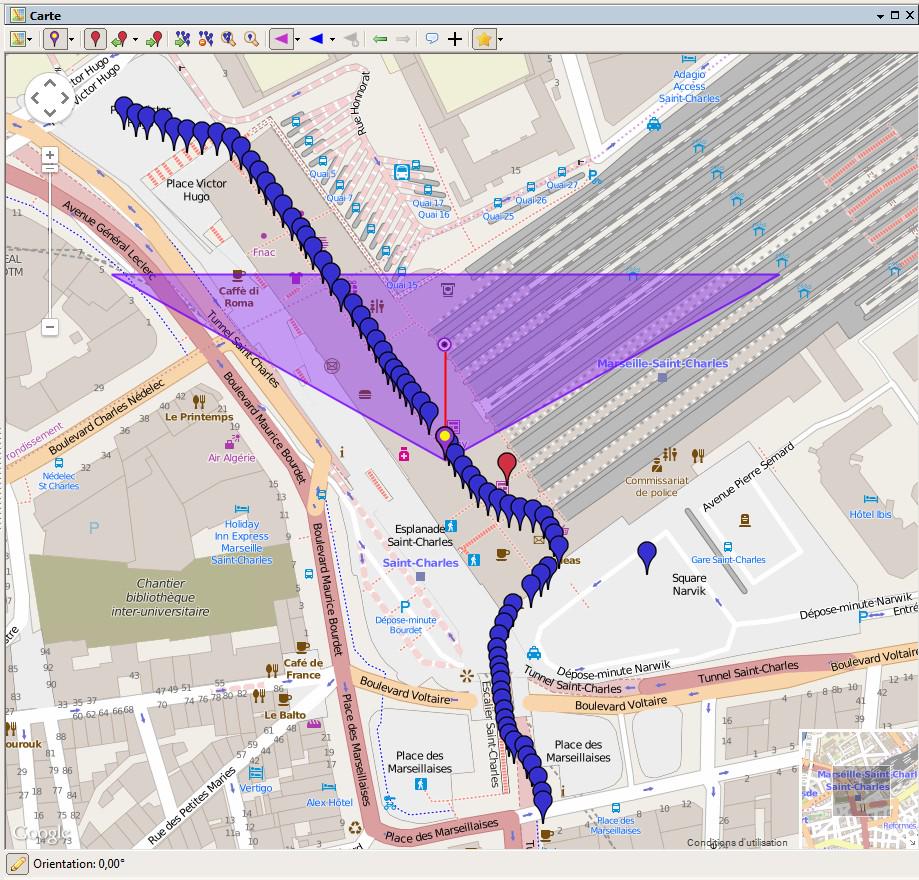Click the pencil icon beside Orientation
Viewport: 919px width, 880px height.
click(18, 864)
